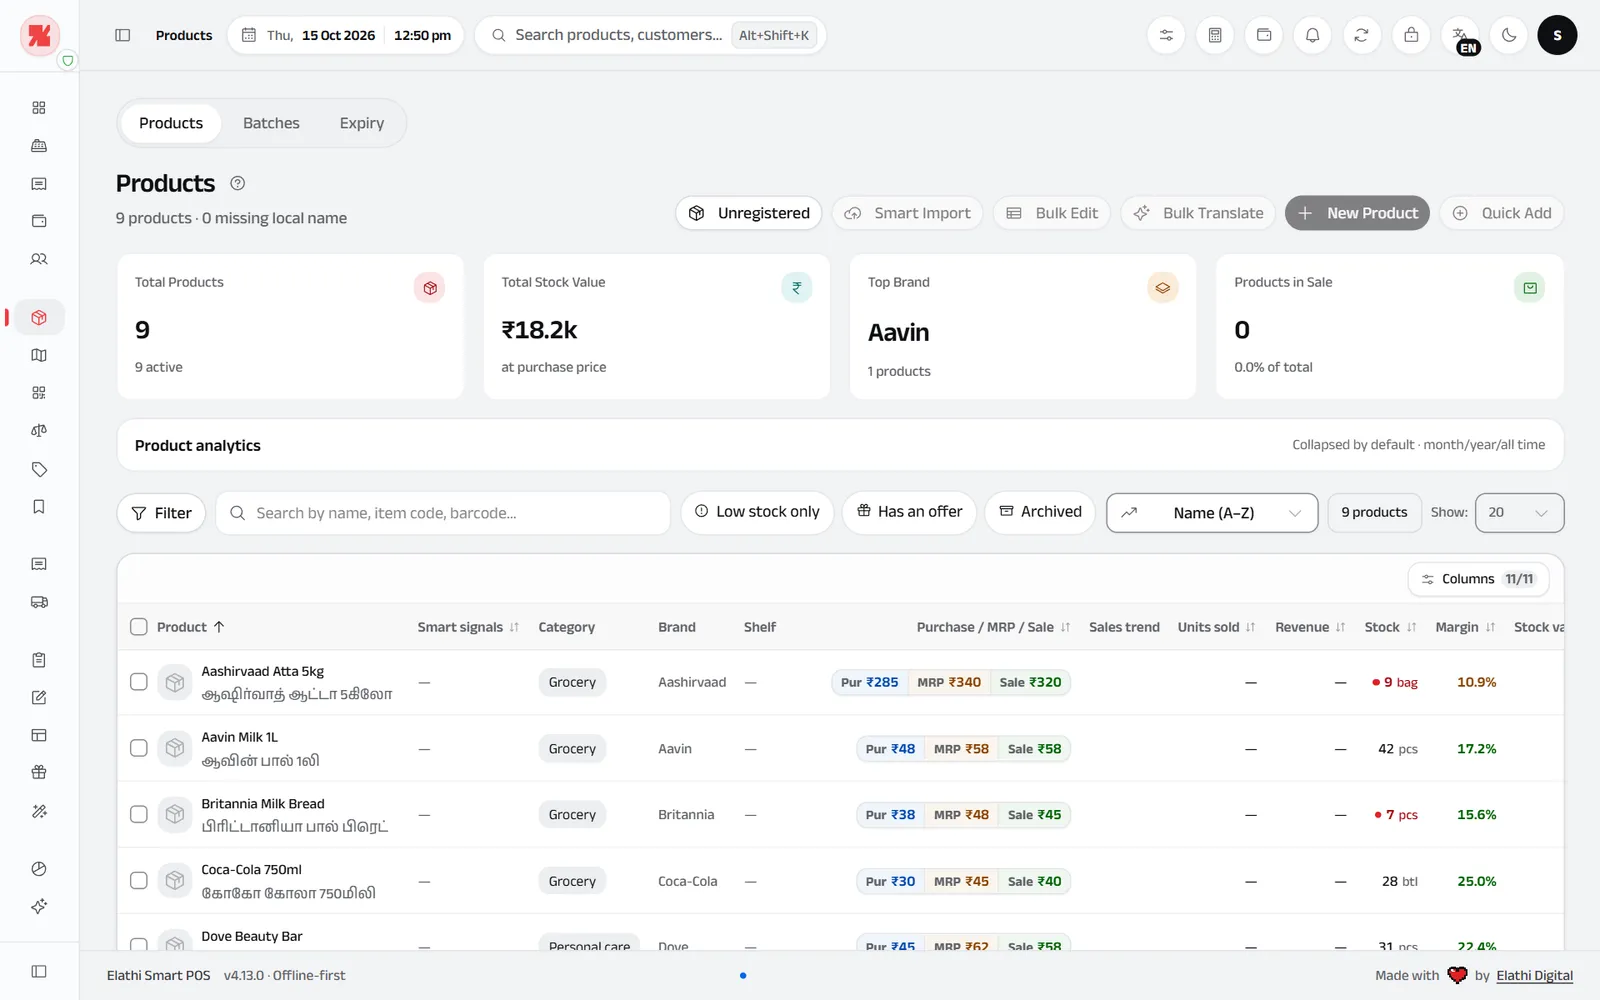
Task: Open the dashboard grid icon in sidebar
Action: 39,108
